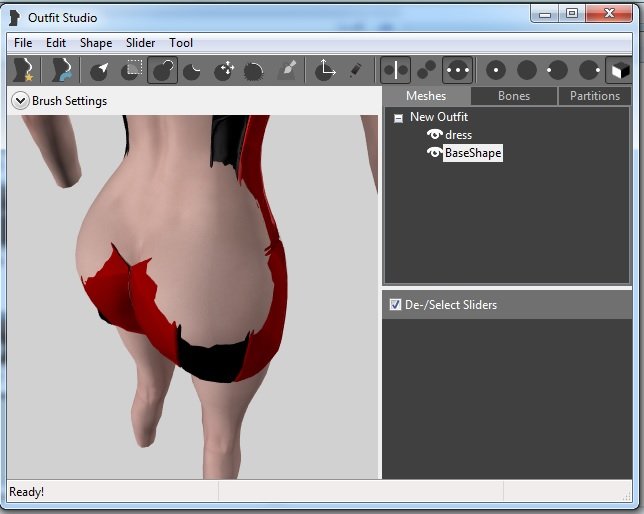Image resolution: width=644 pixels, height=514 pixels.
Task: Switch to the Partitions tab
Action: point(595,96)
